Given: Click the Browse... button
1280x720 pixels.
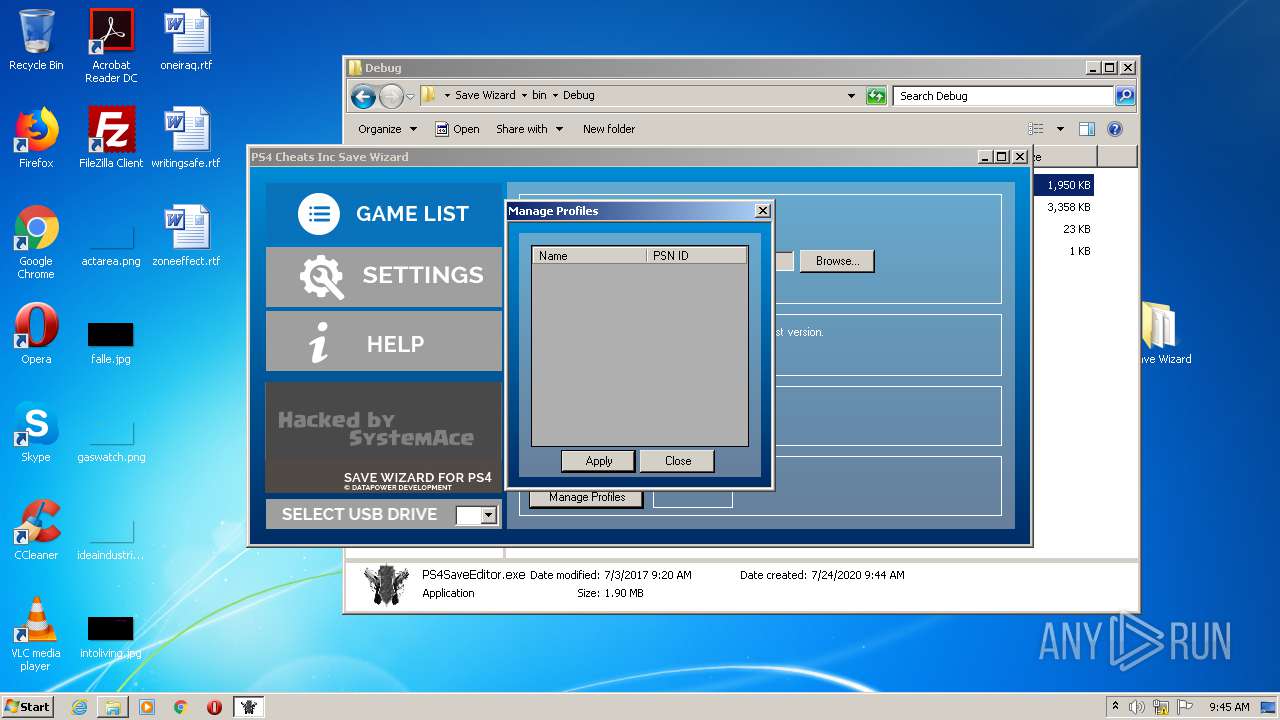Looking at the screenshot, I should coord(837,261).
